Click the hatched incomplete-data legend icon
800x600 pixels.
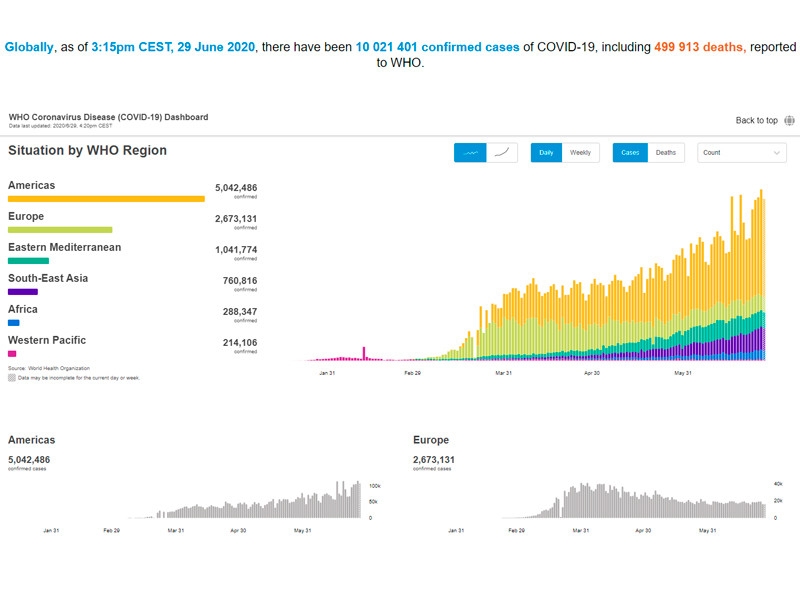pos(12,378)
